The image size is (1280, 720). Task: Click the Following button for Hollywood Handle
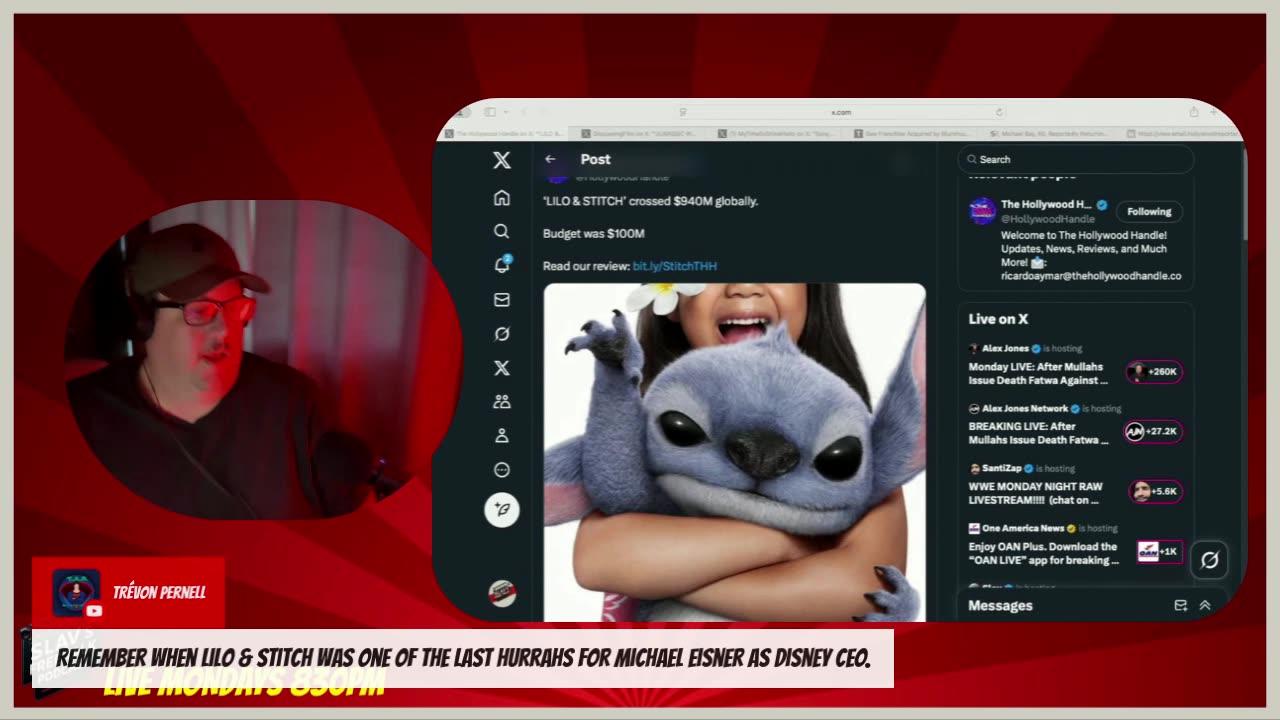click(x=1149, y=211)
